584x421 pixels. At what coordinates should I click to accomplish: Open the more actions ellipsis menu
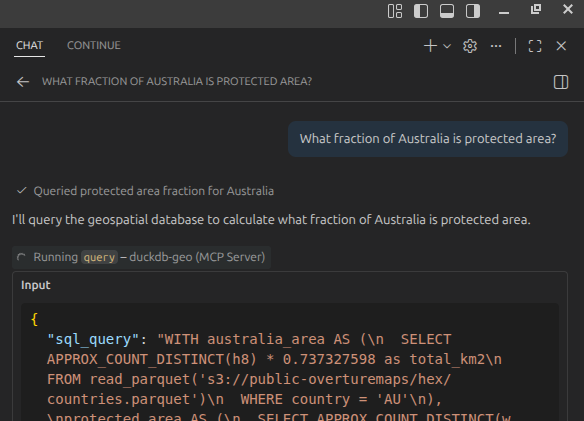click(496, 46)
